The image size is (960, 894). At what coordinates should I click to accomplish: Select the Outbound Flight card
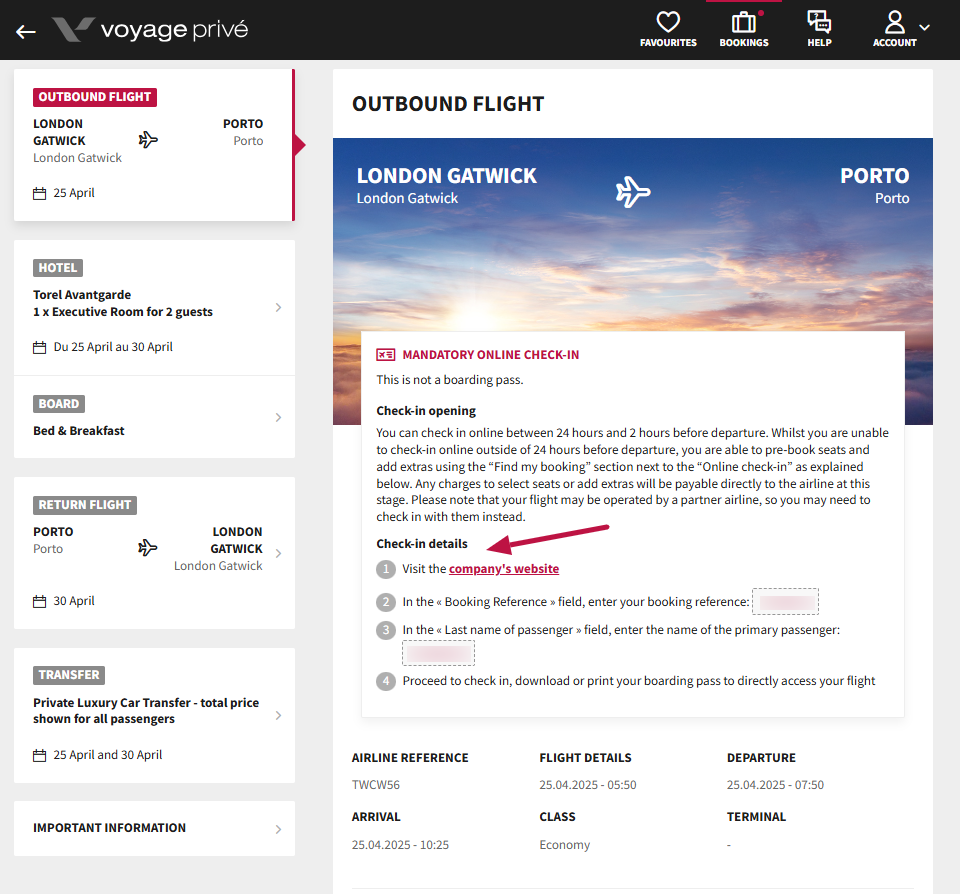pos(153,145)
